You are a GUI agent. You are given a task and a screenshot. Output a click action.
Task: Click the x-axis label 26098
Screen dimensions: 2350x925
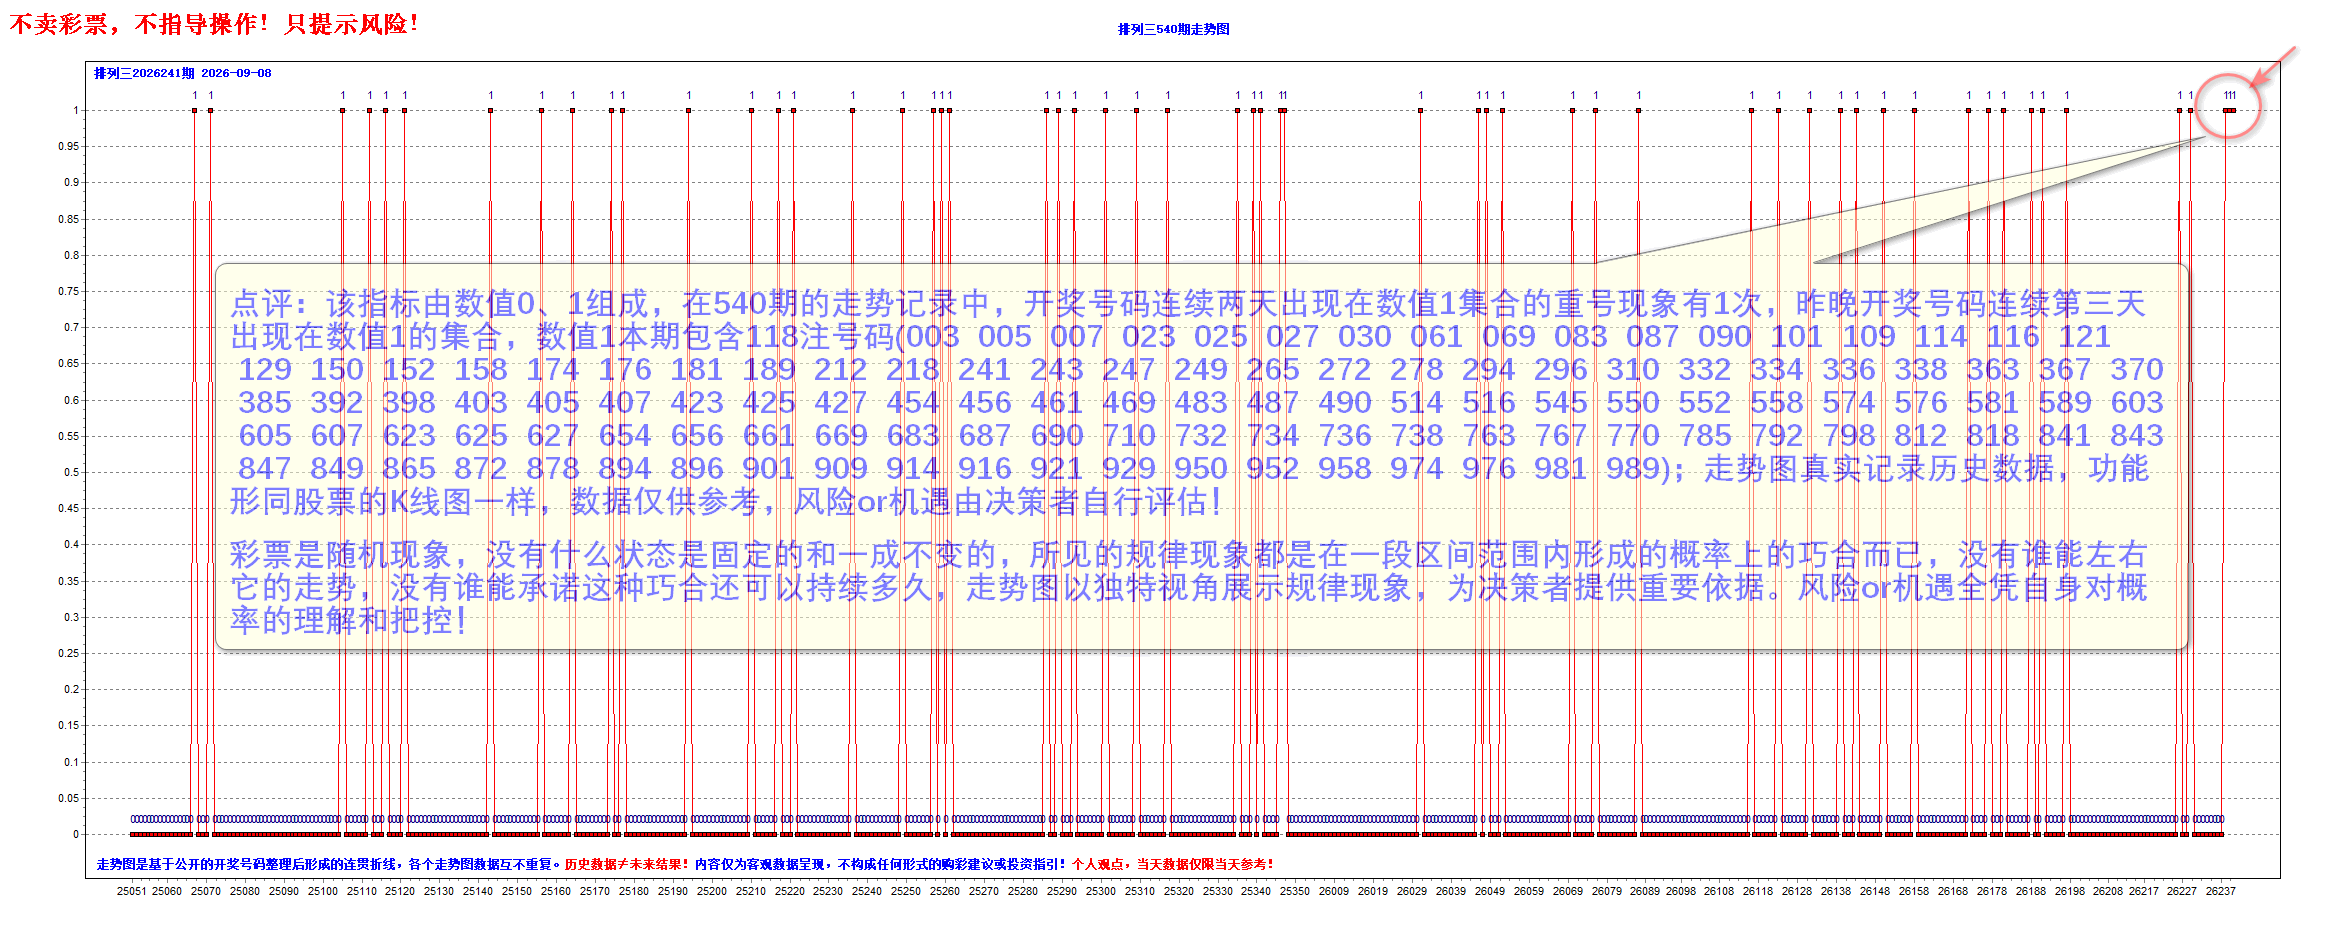click(1681, 891)
